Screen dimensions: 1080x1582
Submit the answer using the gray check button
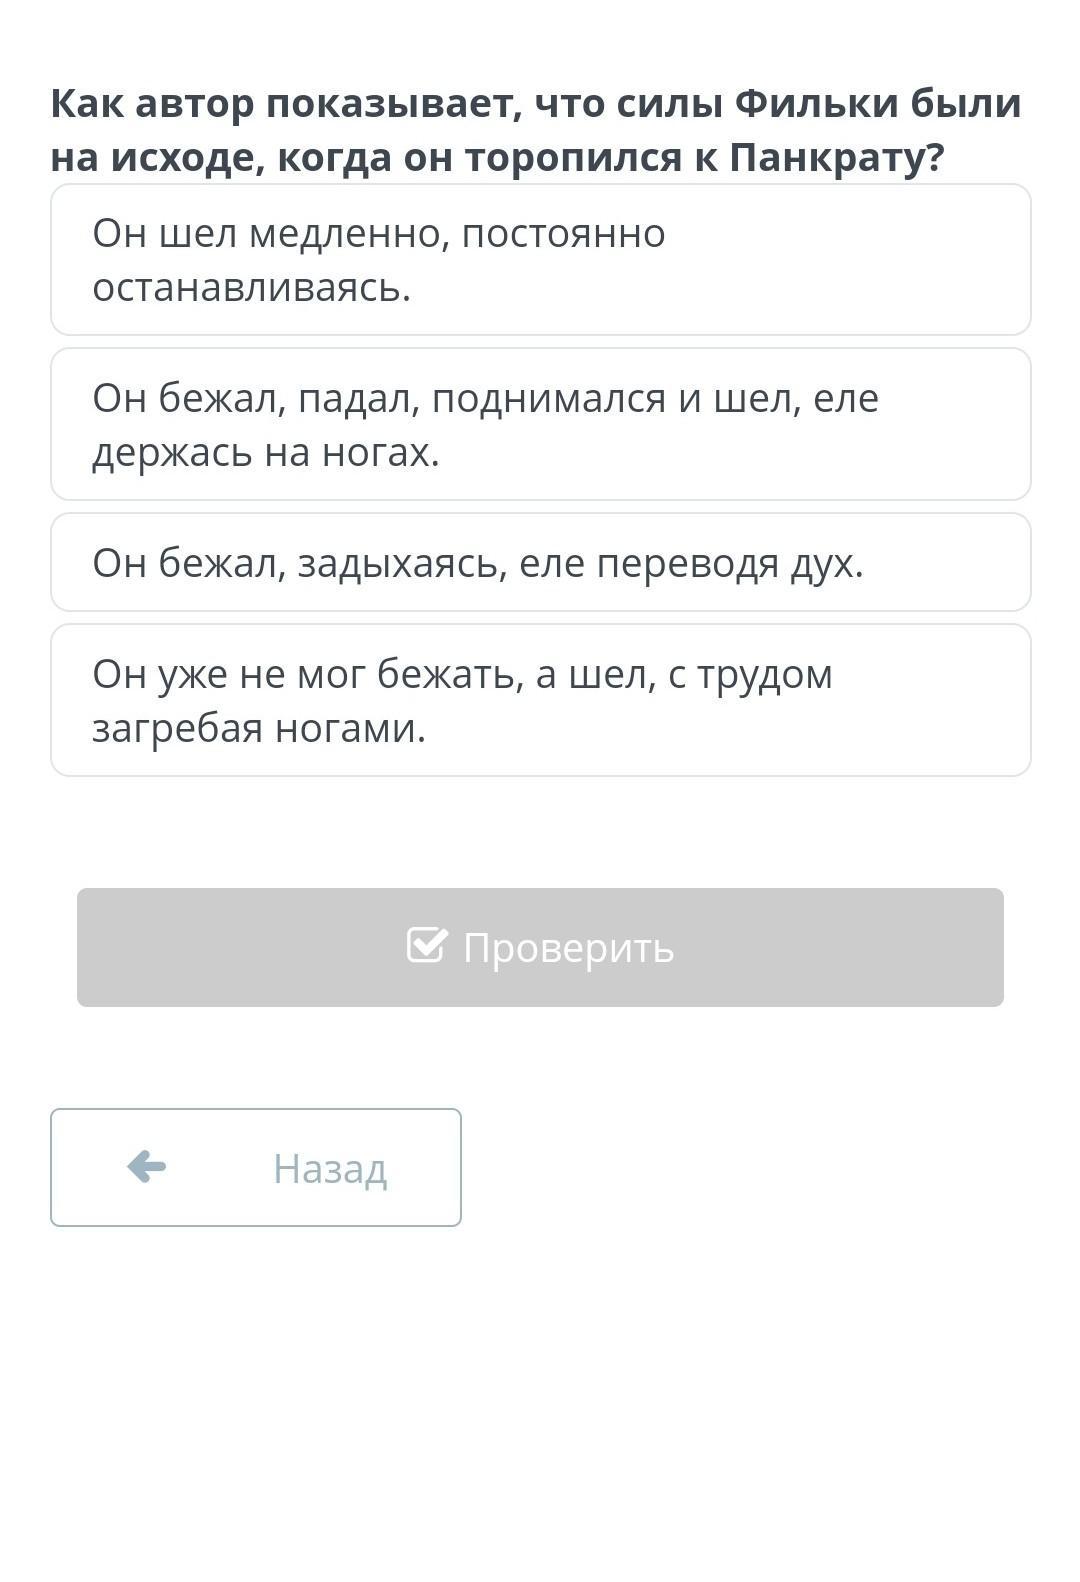540,947
